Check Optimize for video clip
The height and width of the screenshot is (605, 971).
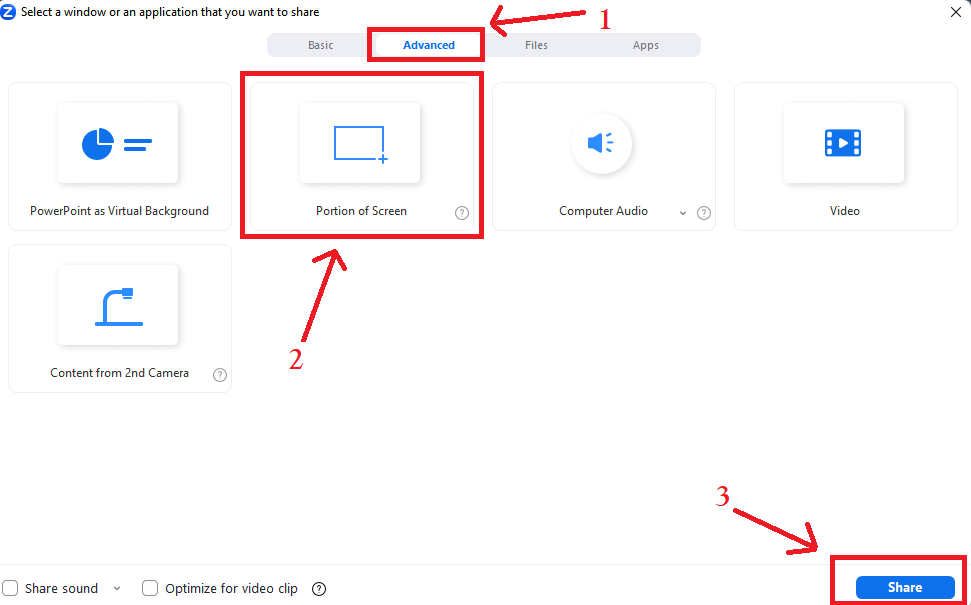(150, 589)
